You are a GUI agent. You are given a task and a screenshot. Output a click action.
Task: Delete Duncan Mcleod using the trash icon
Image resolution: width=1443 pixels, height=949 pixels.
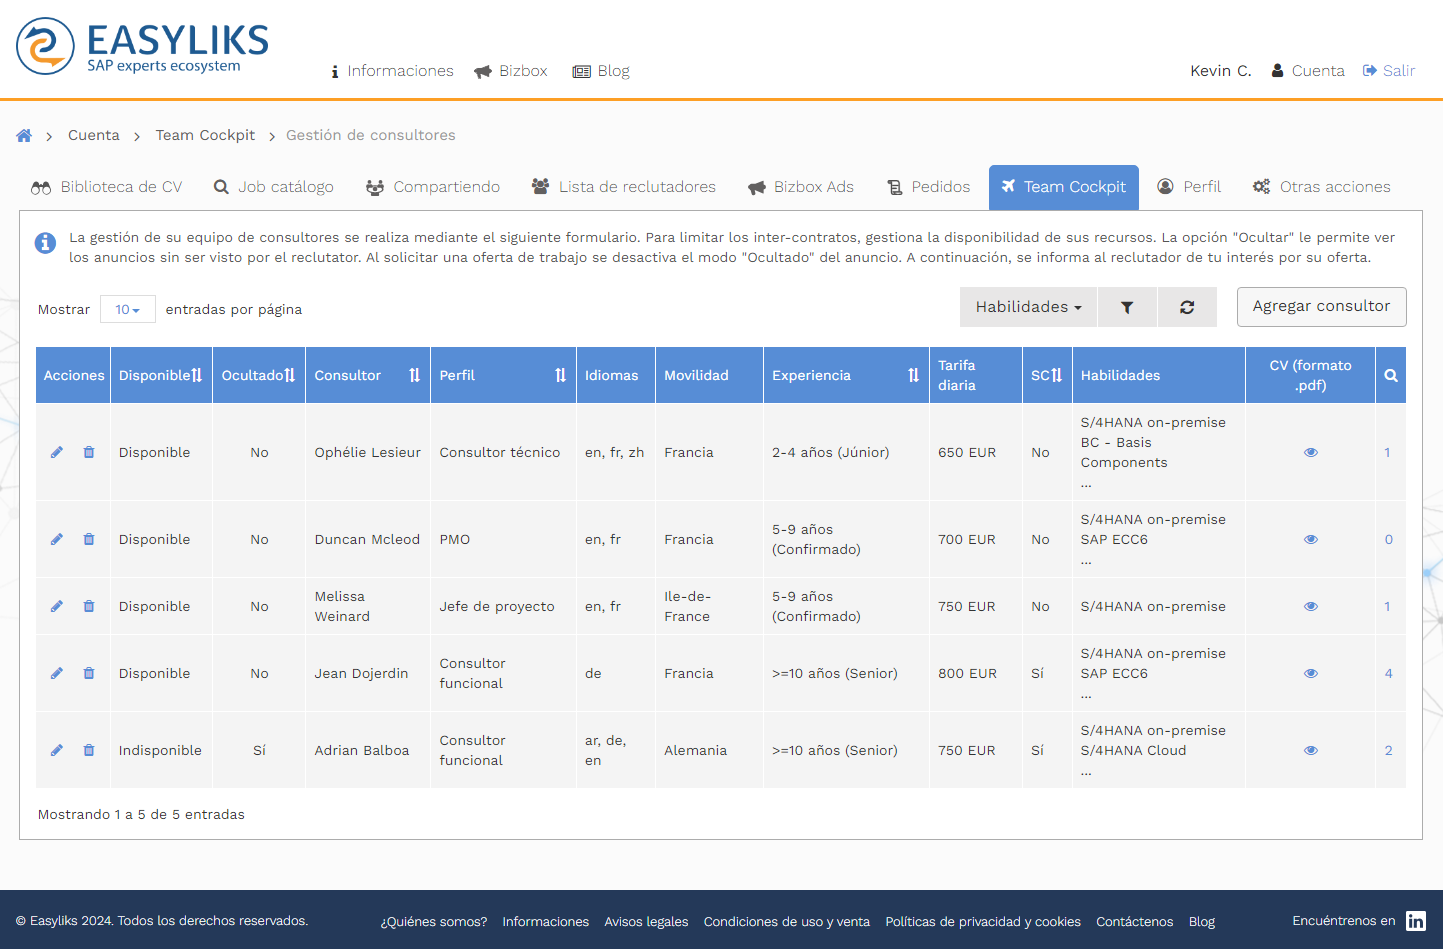coord(89,540)
